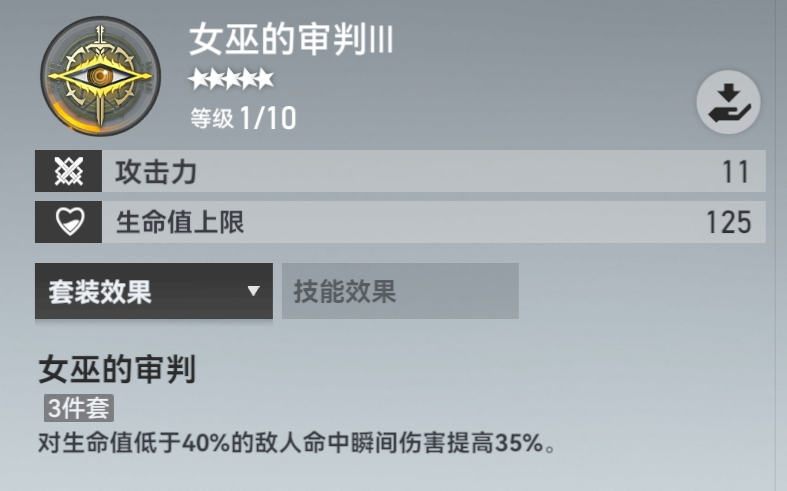The width and height of the screenshot is (787, 491).
Task: Click the heart HP icon
Action: (x=68, y=222)
